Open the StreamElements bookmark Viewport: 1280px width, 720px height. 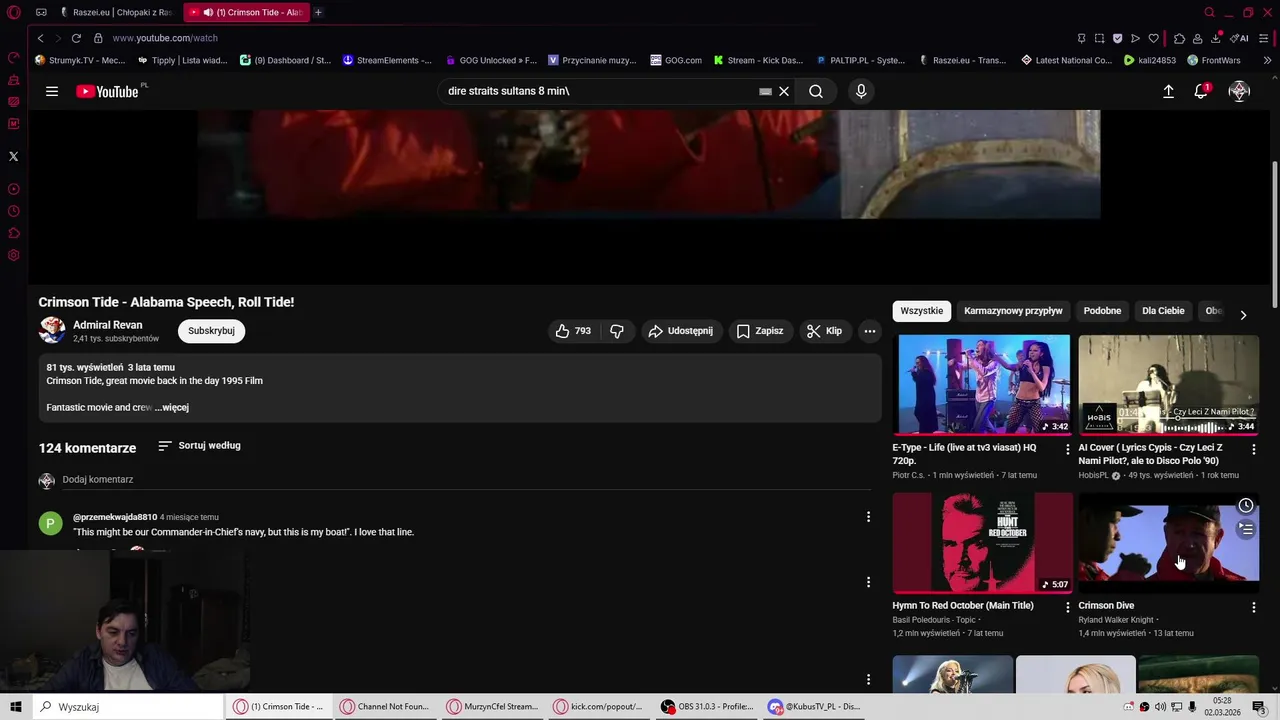tap(387, 60)
